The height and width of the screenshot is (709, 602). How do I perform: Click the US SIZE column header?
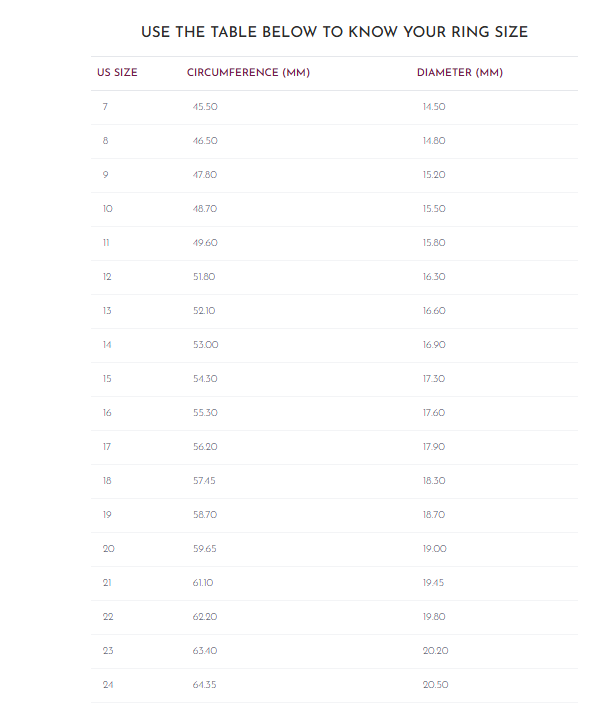[117, 73]
